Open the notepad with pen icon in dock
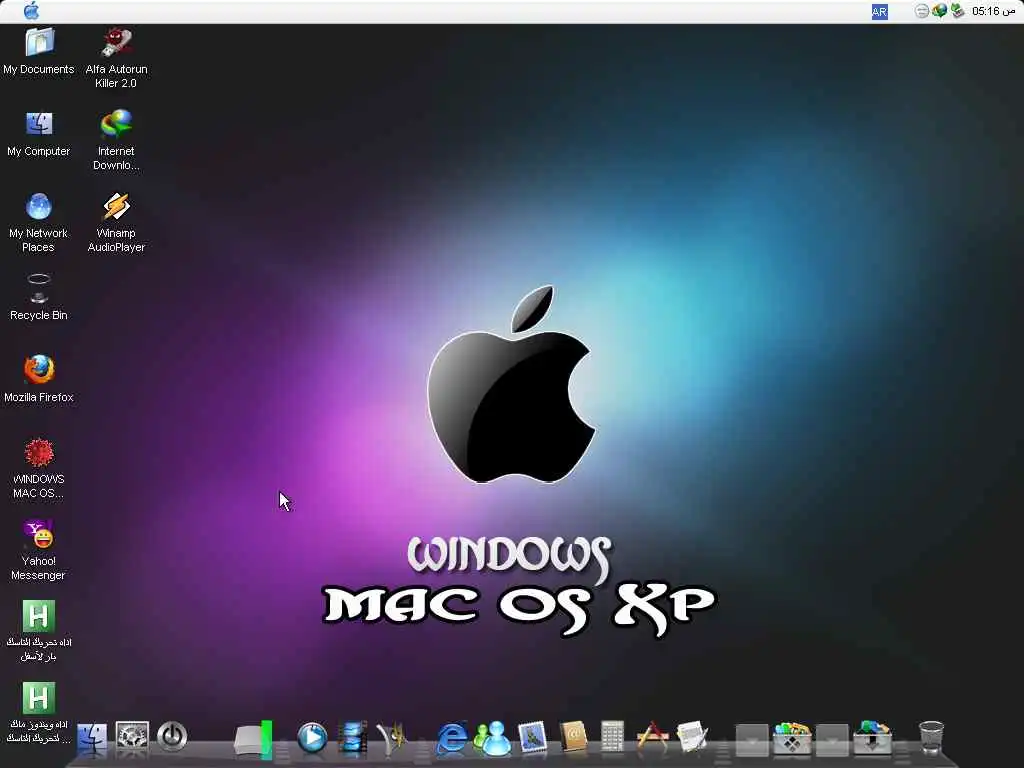The image size is (1024, 768). 692,737
